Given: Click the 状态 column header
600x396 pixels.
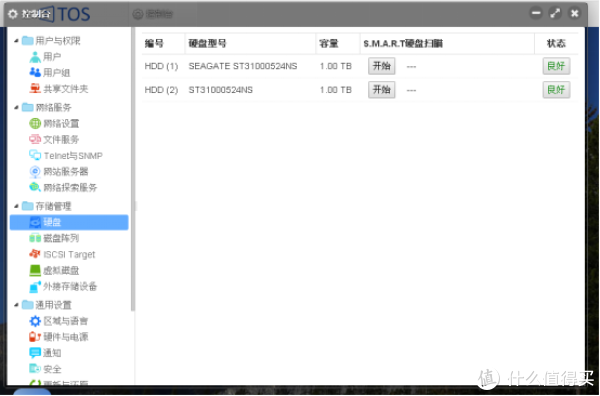Looking at the screenshot, I should (556, 44).
